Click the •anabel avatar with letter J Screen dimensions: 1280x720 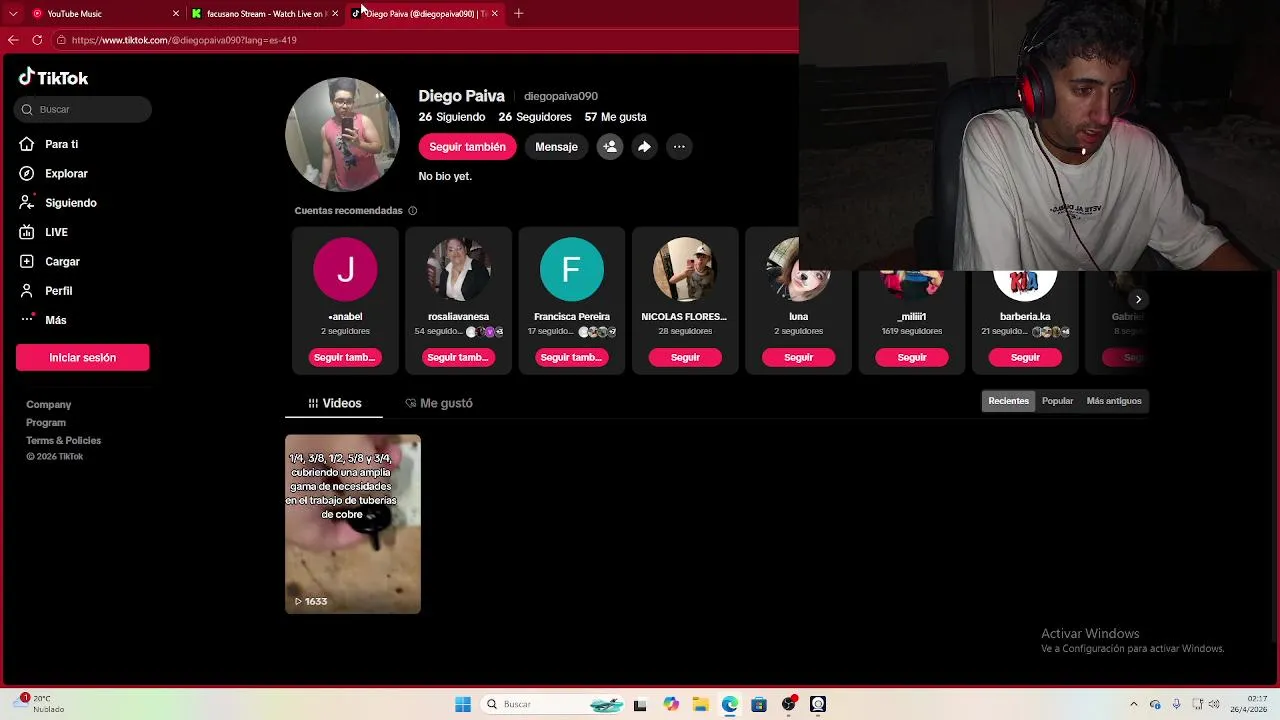point(345,269)
